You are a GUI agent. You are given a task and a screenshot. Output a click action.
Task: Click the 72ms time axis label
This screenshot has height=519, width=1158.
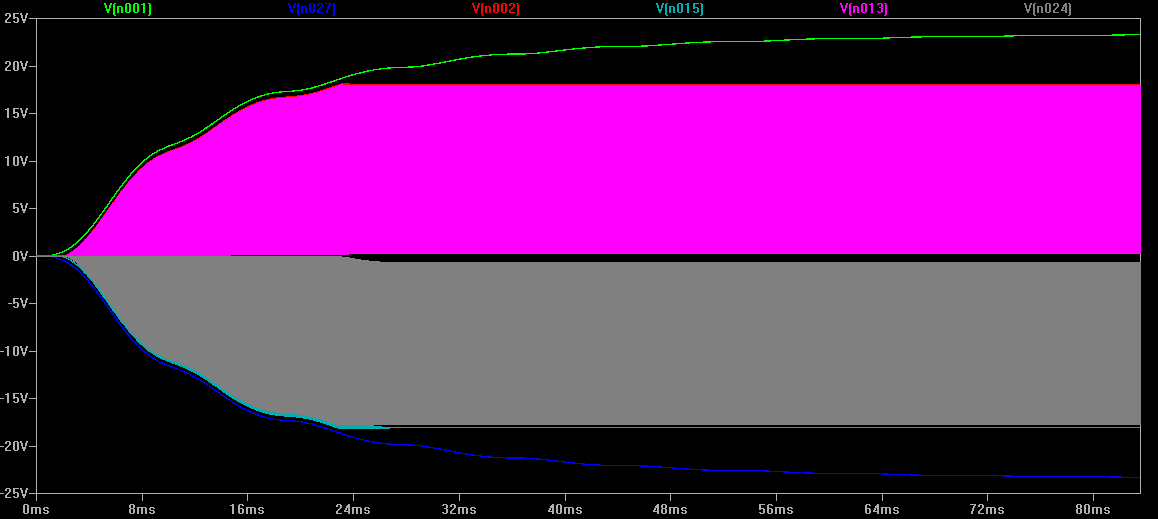click(x=987, y=509)
